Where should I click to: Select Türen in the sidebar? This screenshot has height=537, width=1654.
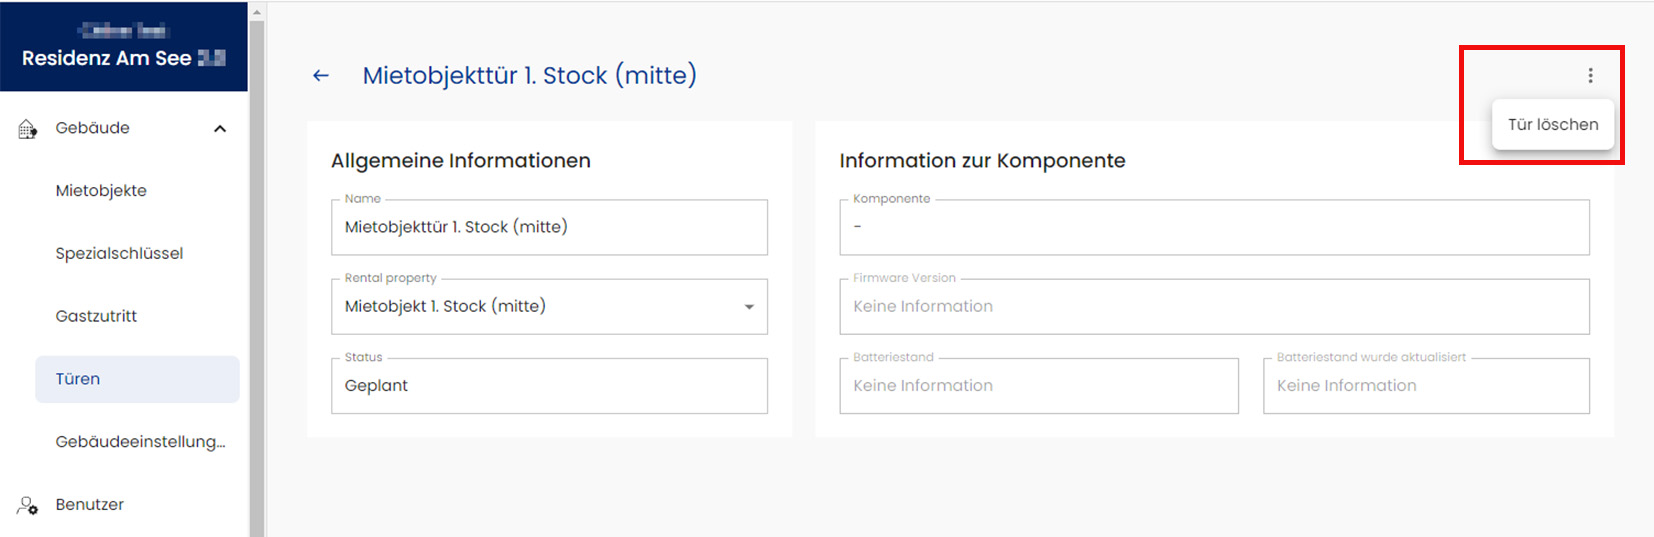pyautogui.click(x=137, y=379)
